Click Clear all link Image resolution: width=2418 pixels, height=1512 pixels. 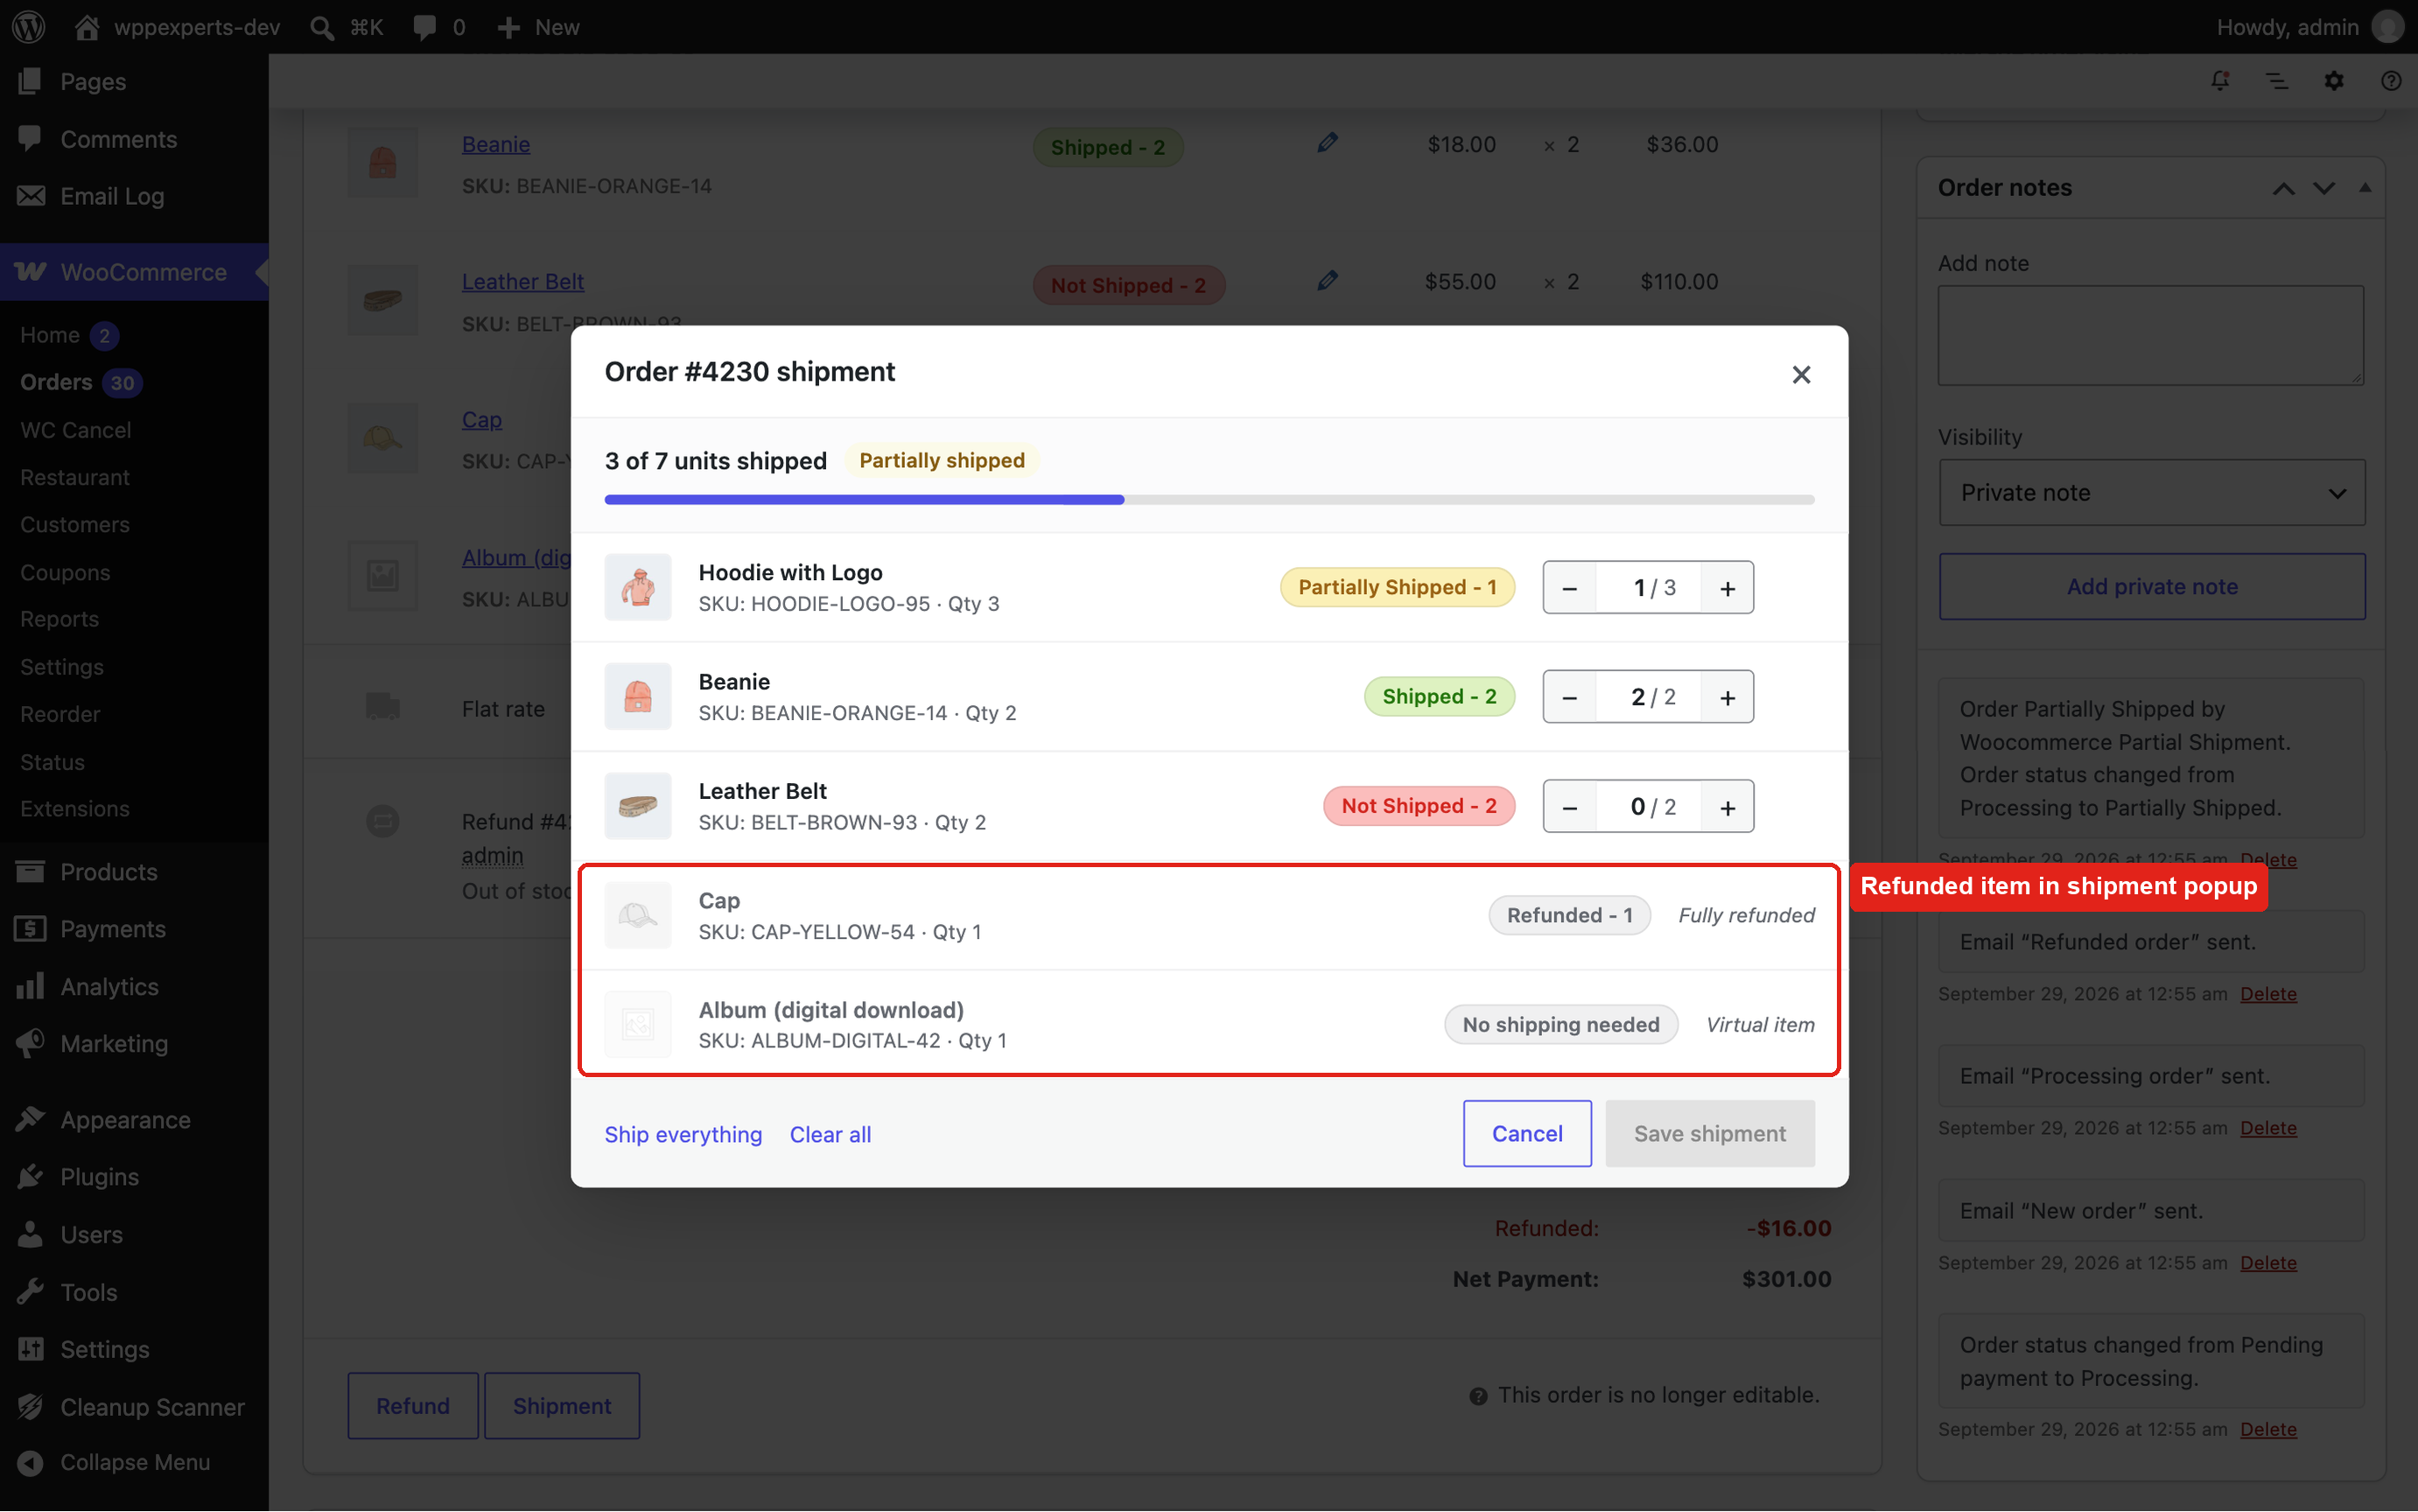click(830, 1134)
